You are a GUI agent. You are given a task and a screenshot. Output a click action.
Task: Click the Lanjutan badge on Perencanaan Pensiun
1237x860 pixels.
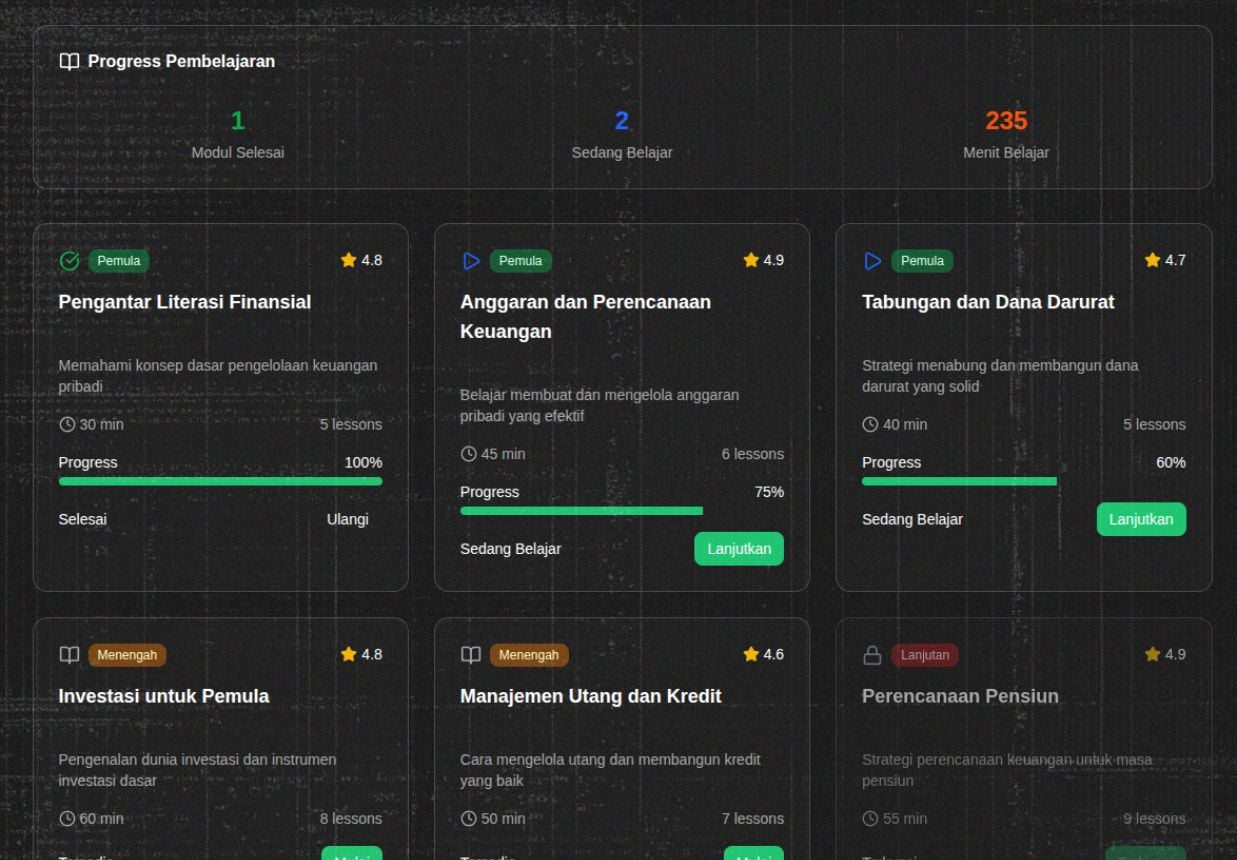pyautogui.click(x=925, y=655)
